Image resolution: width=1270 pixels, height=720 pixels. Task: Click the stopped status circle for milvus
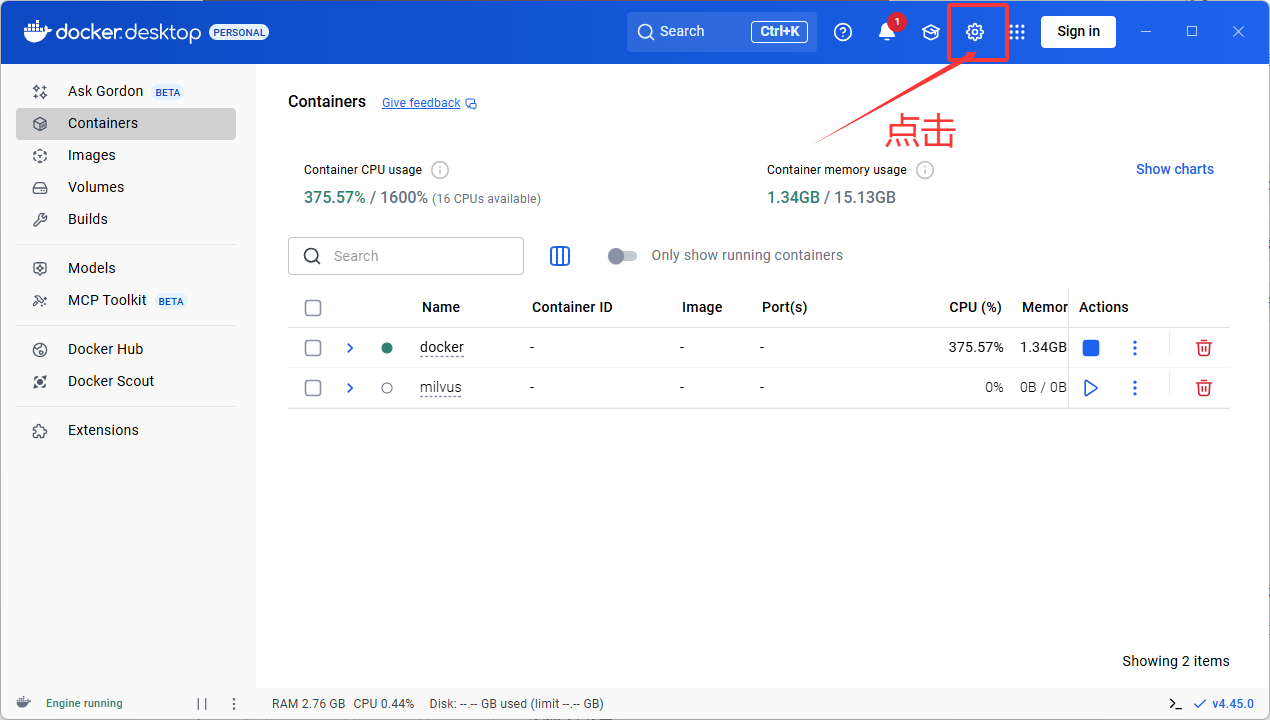coord(387,388)
